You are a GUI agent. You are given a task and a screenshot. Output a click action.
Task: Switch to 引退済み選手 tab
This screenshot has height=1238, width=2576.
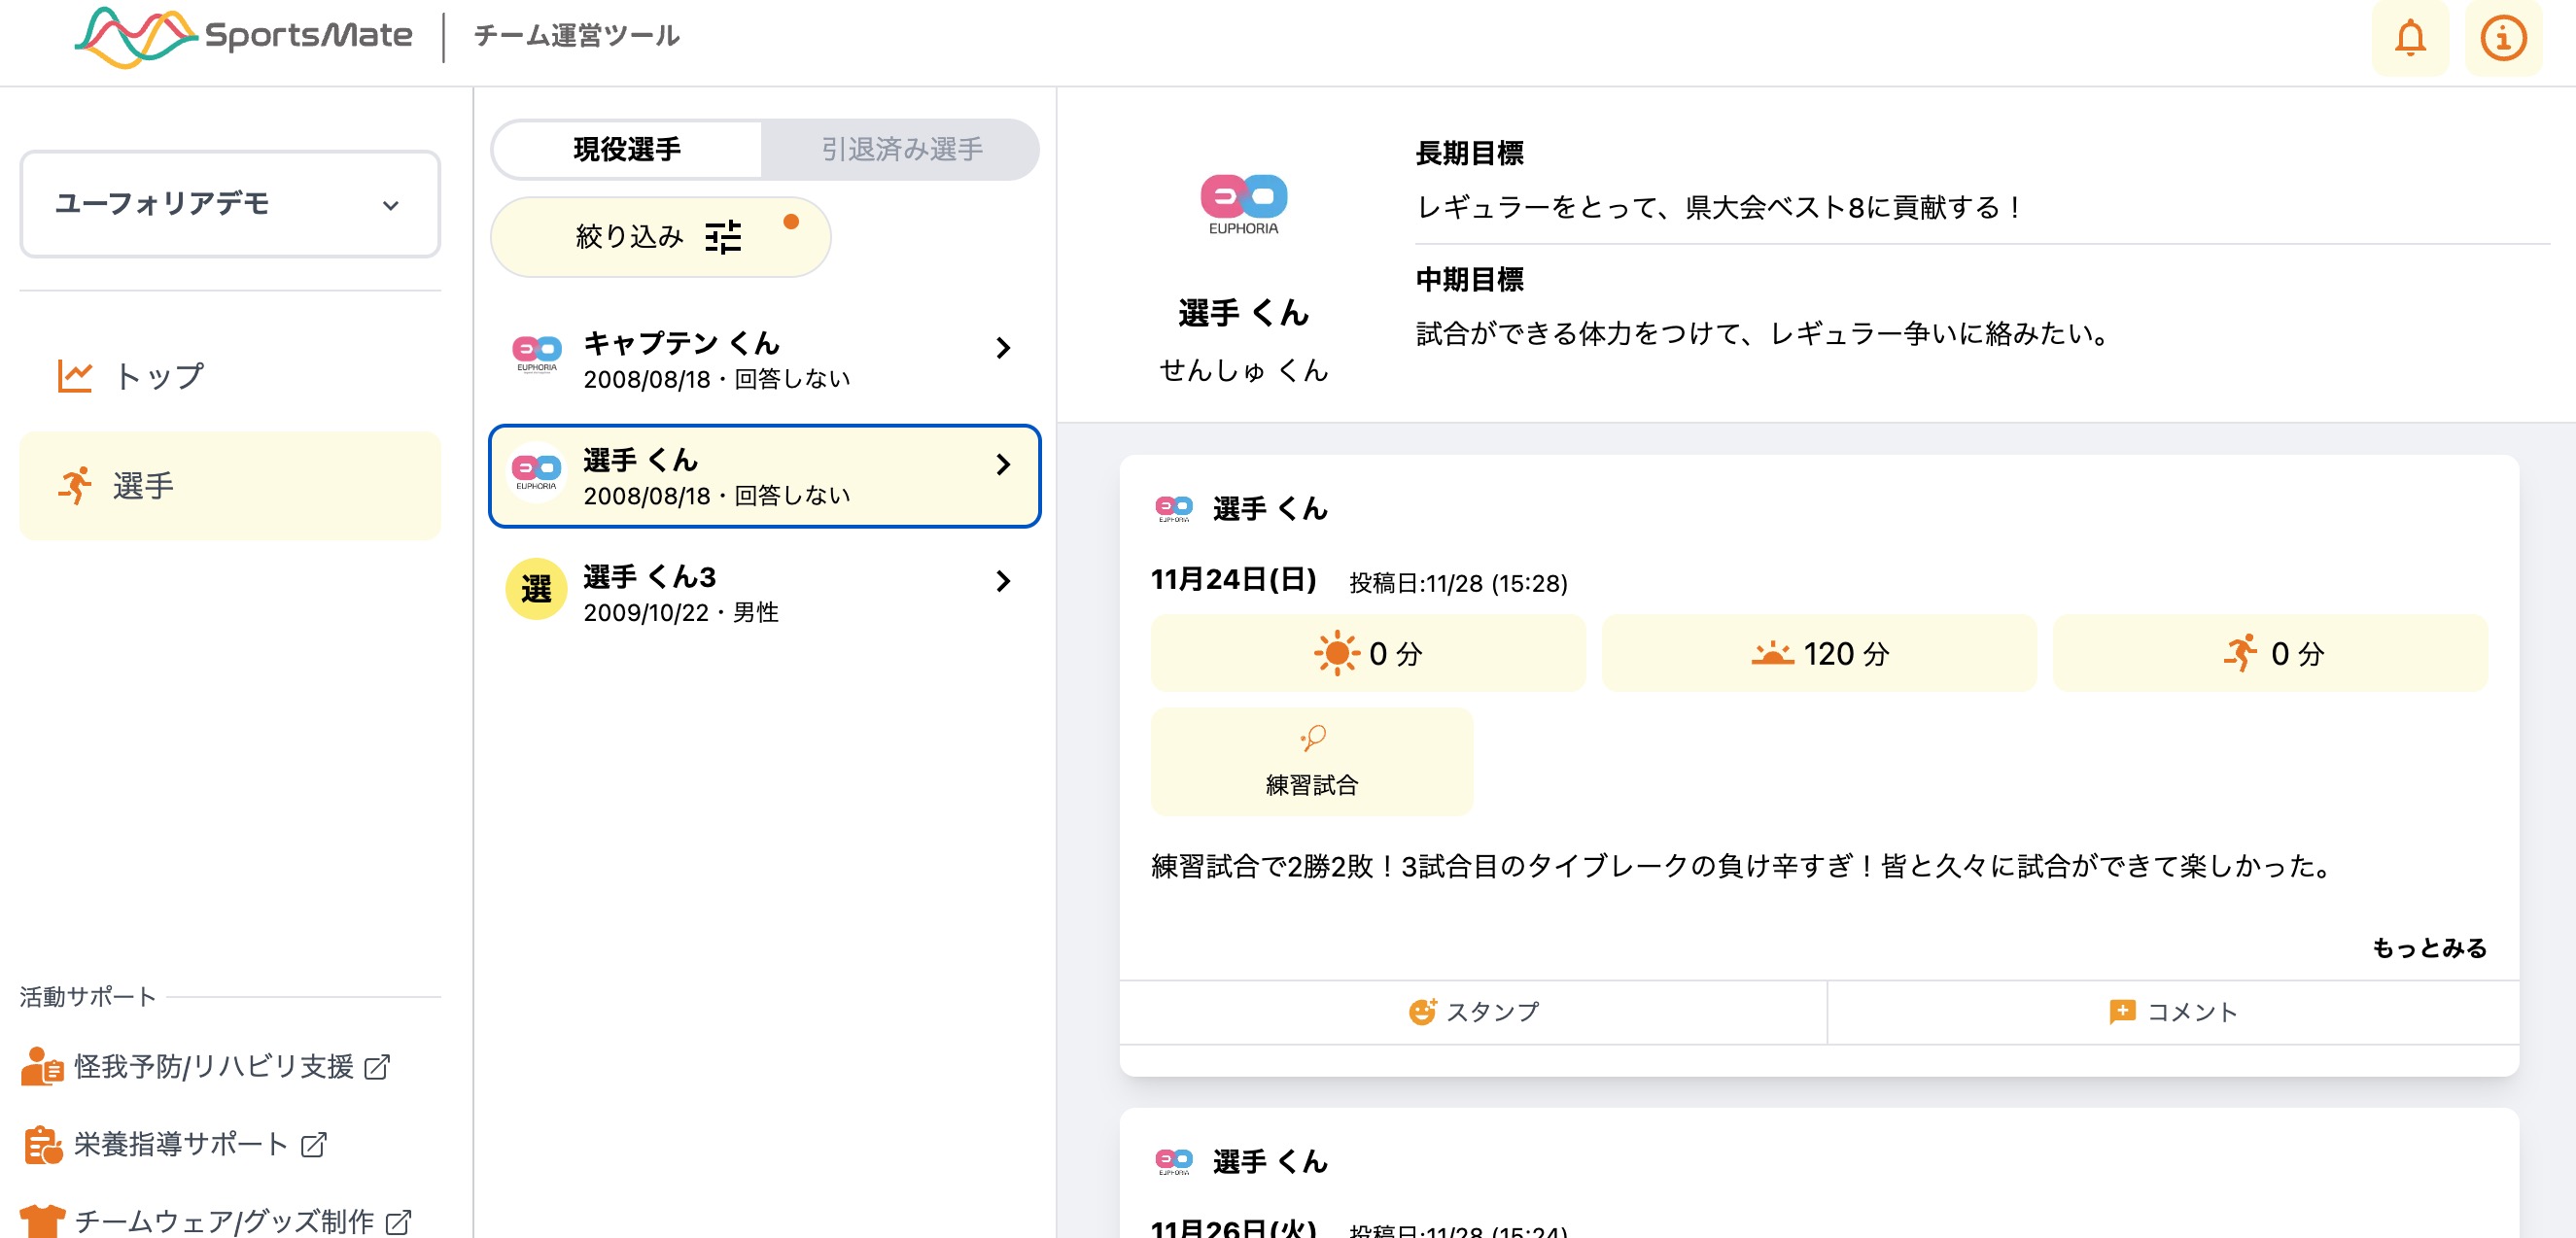point(901,150)
